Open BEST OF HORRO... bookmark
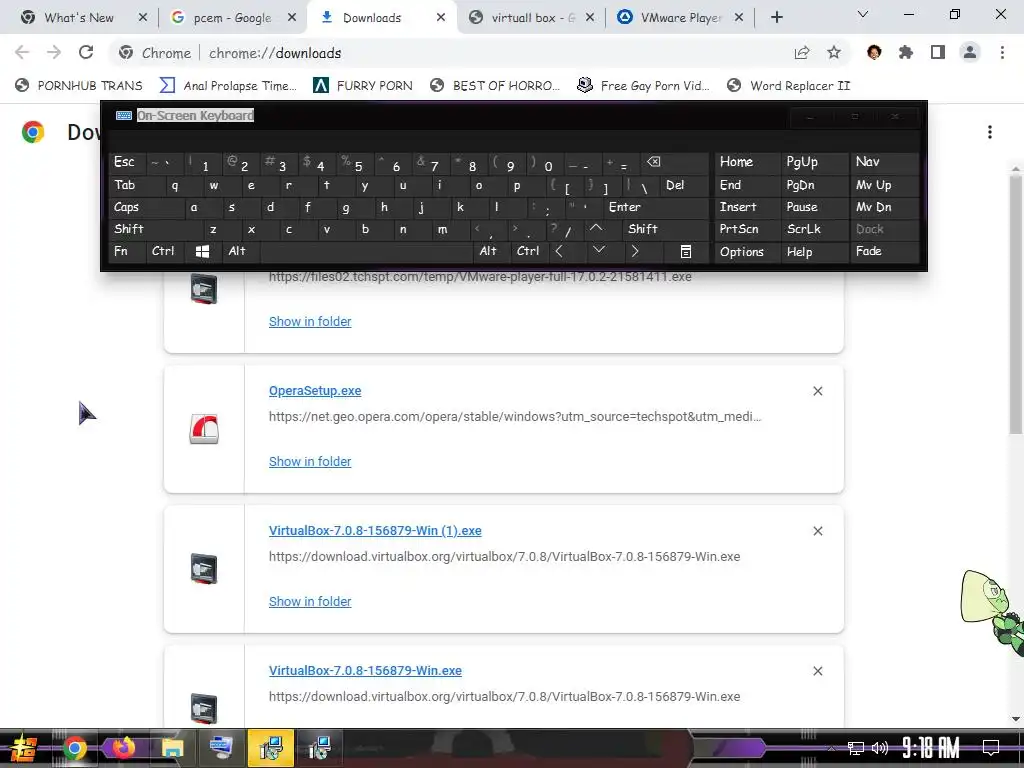The height and width of the screenshot is (768, 1024). click(495, 86)
